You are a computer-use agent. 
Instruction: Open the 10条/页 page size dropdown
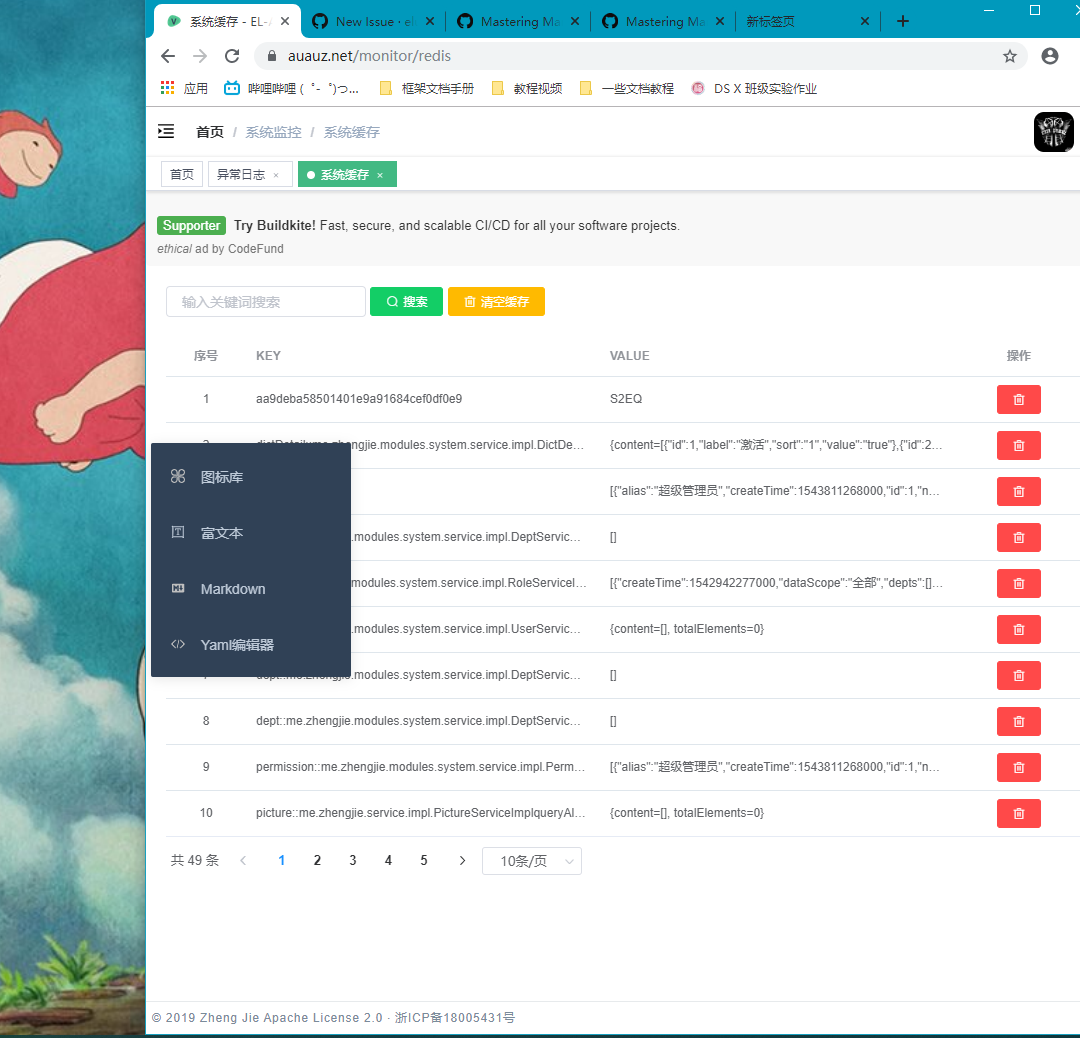[532, 861]
